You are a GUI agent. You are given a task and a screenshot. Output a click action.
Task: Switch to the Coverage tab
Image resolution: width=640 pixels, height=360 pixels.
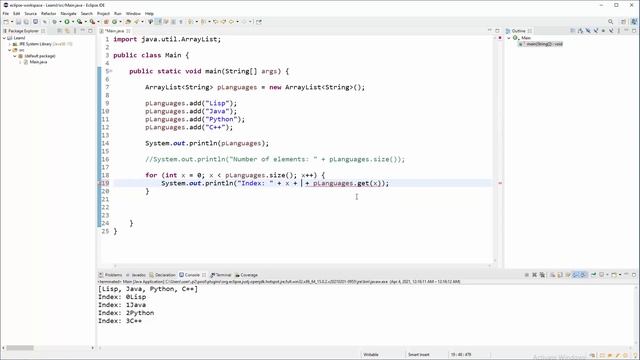tap(247, 275)
